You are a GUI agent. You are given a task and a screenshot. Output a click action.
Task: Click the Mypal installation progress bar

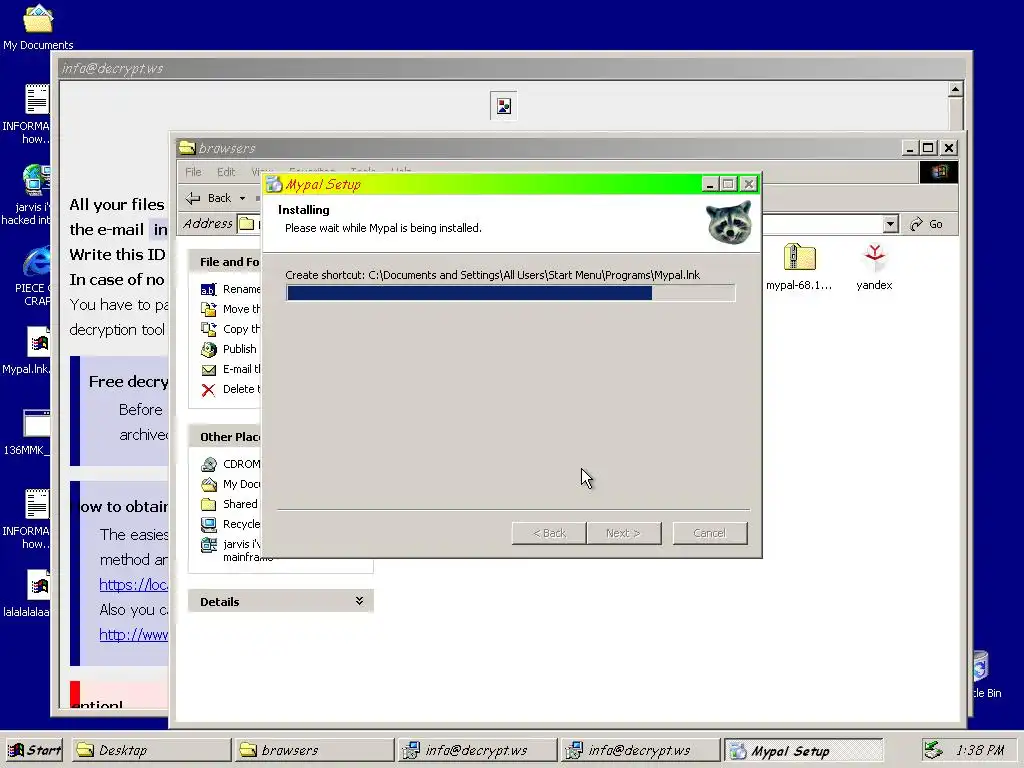511,293
